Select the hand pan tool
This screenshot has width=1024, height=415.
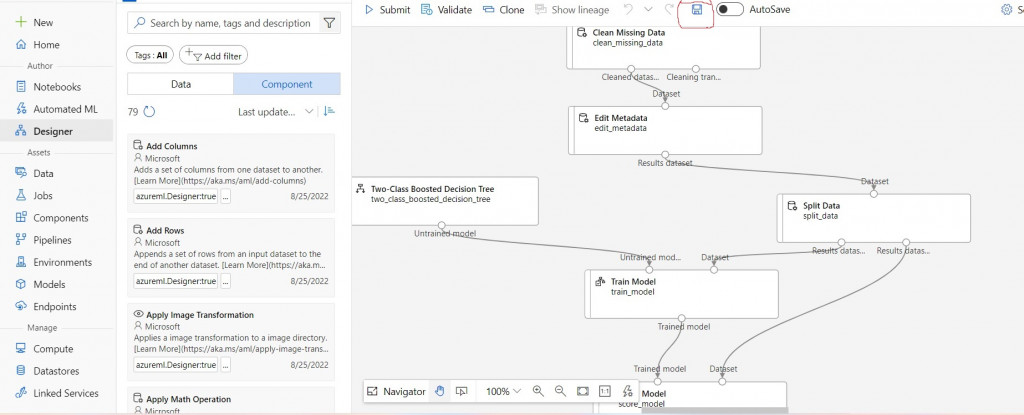point(440,391)
